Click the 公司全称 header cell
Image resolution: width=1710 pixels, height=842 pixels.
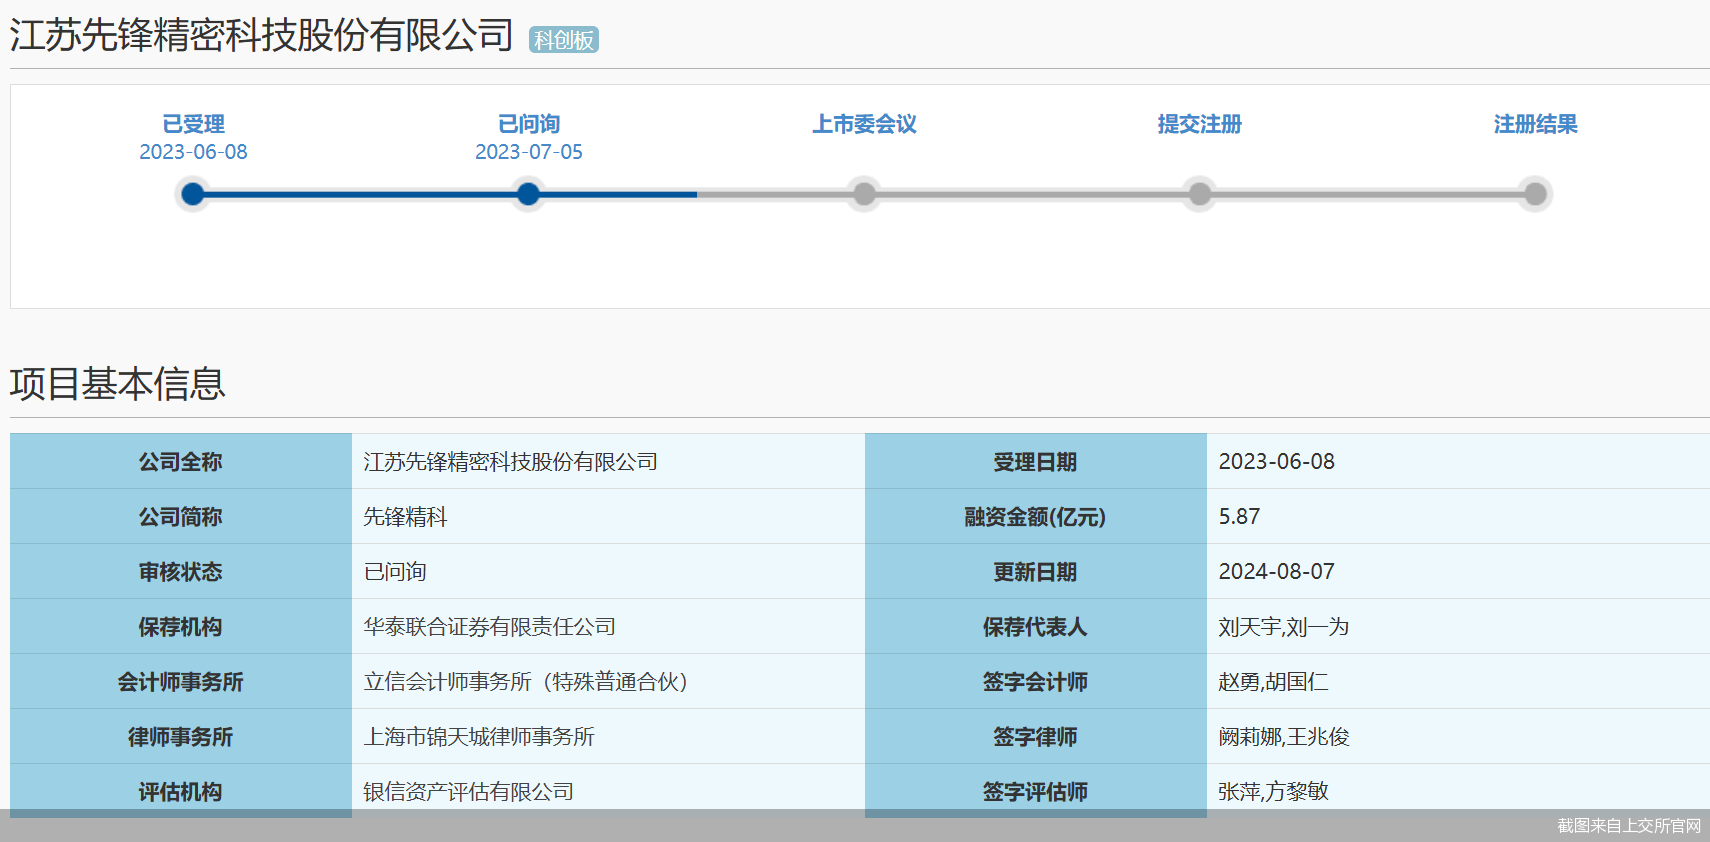point(181,461)
